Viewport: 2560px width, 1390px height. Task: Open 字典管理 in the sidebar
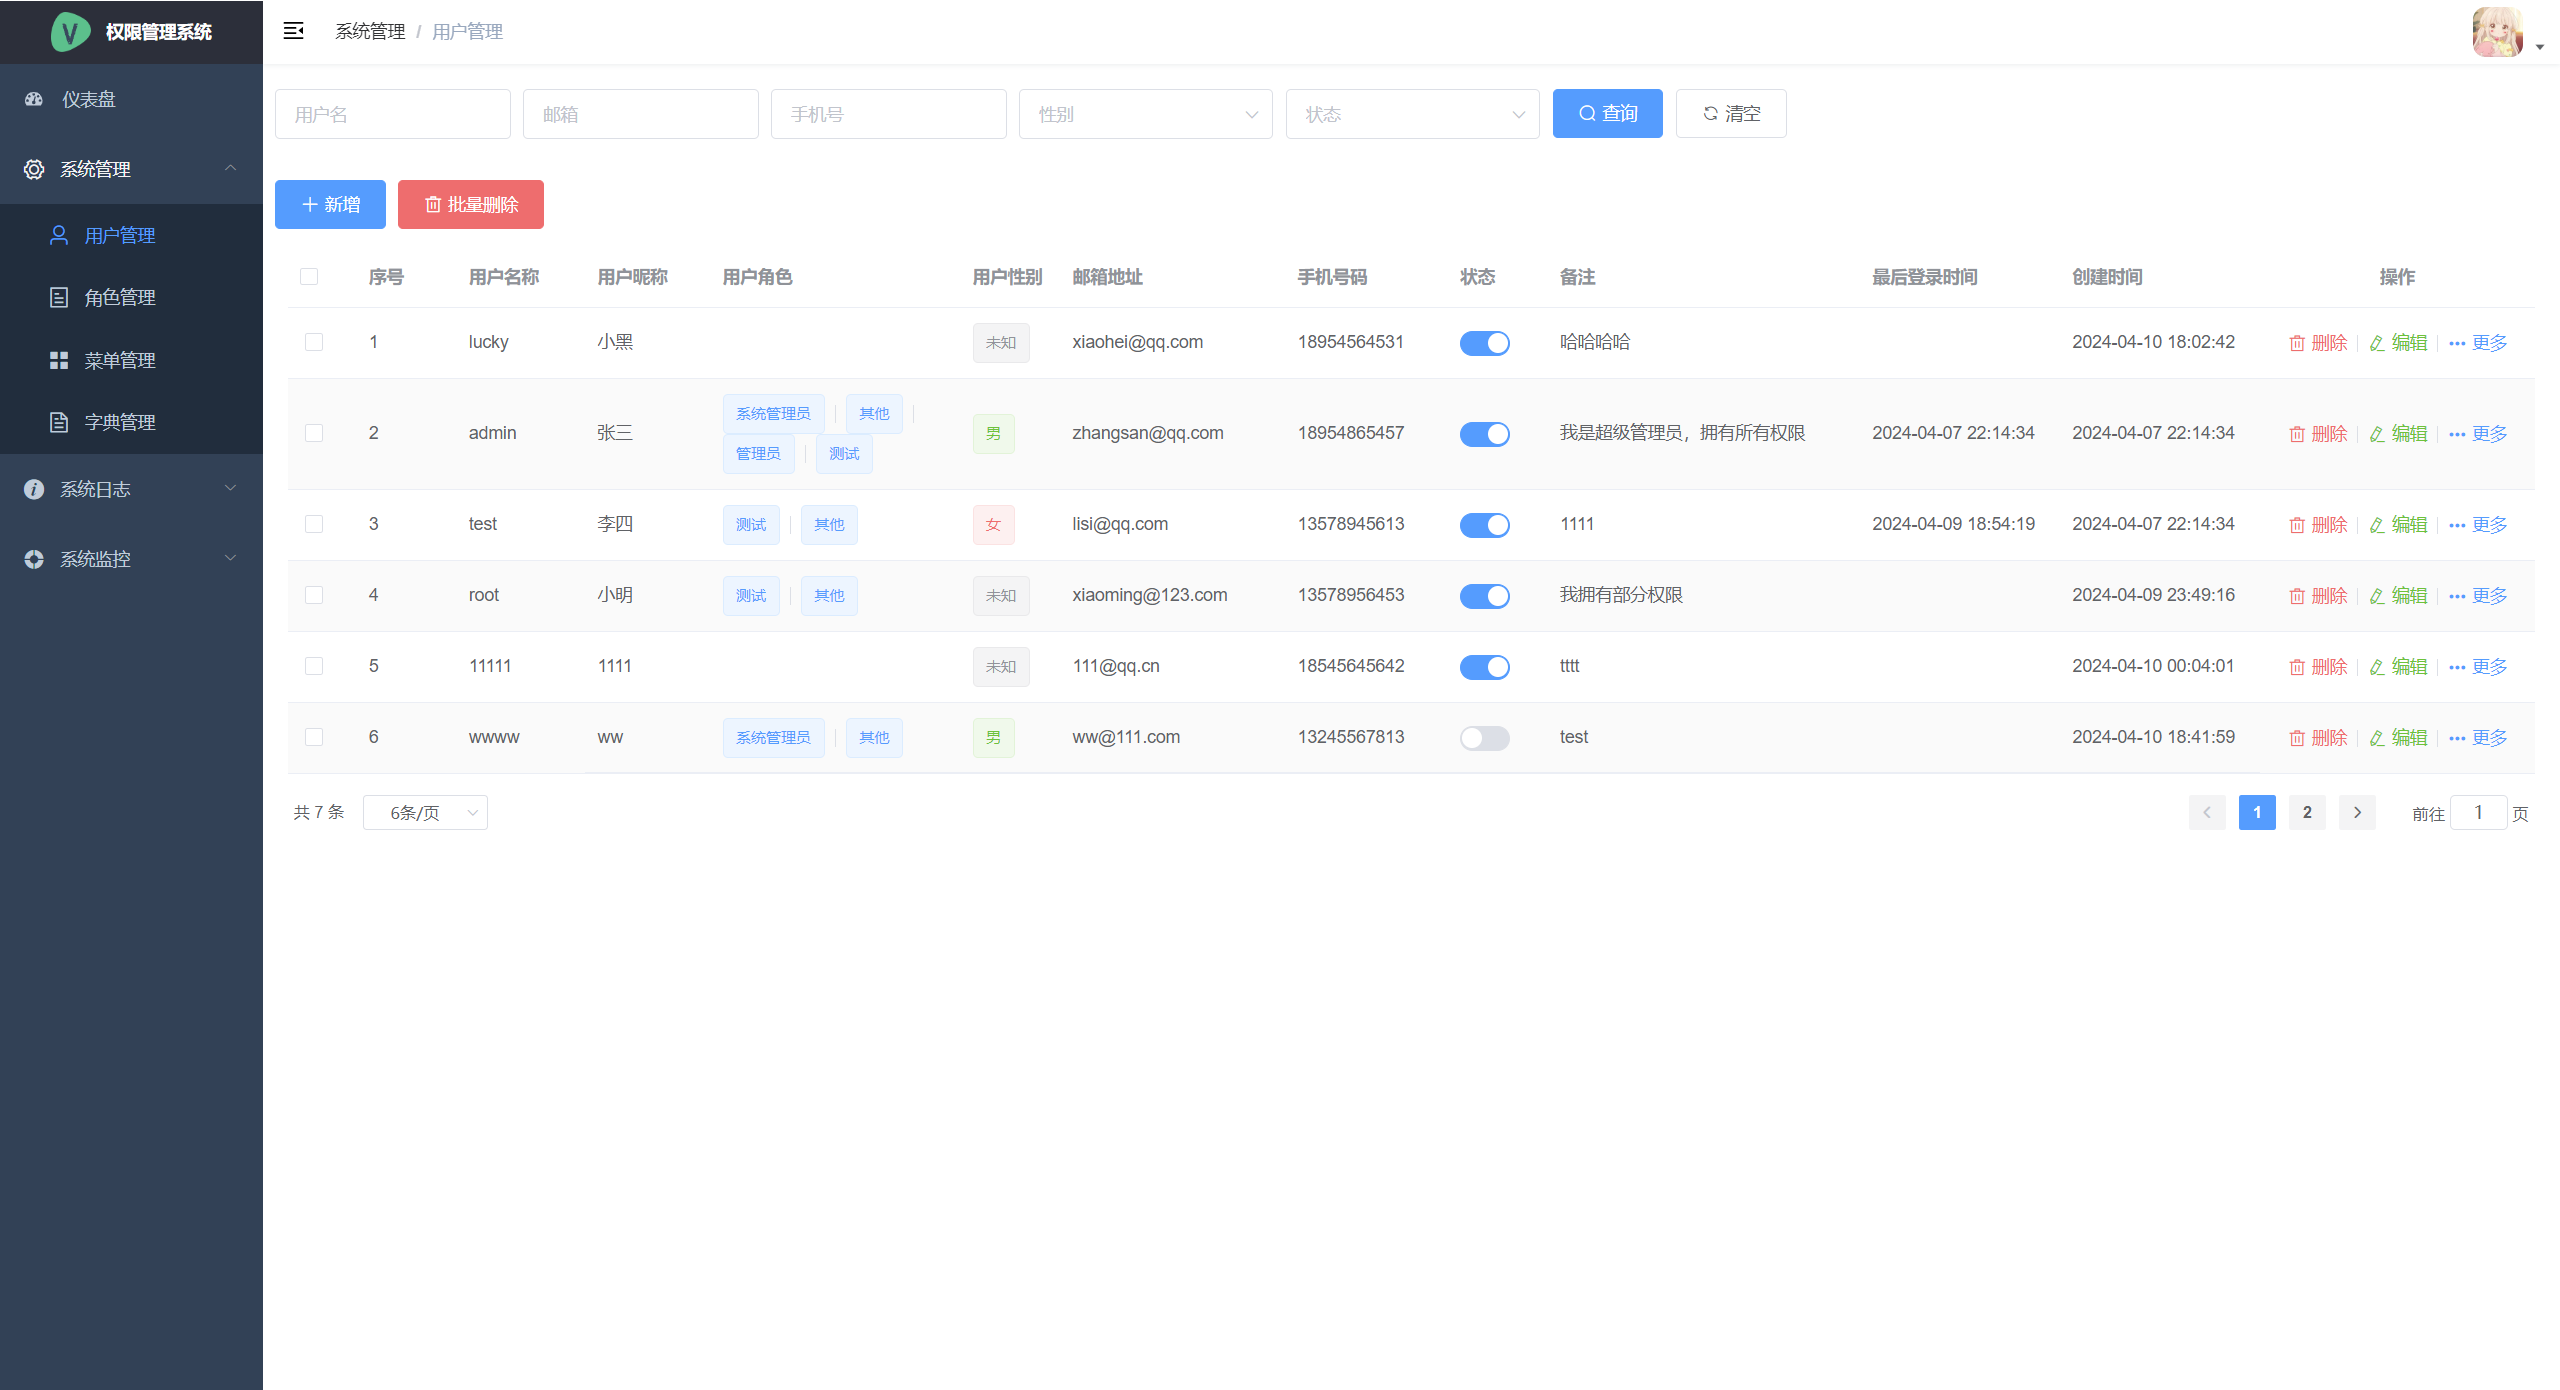coord(120,422)
